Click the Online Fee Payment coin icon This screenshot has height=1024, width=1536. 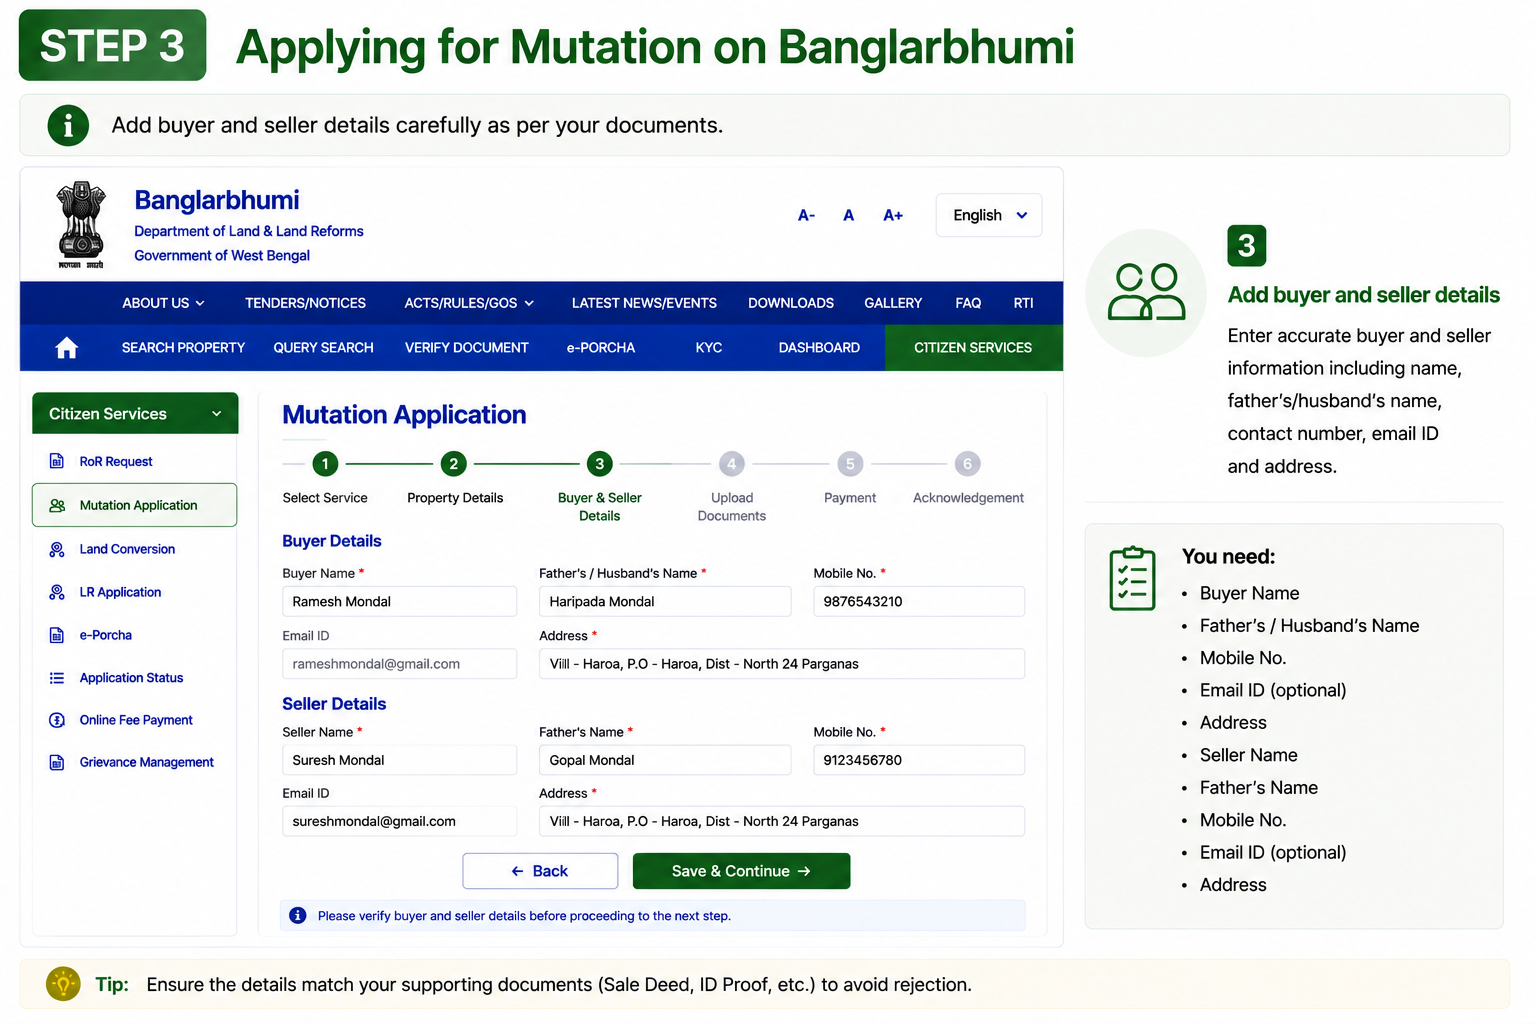pyautogui.click(x=57, y=720)
